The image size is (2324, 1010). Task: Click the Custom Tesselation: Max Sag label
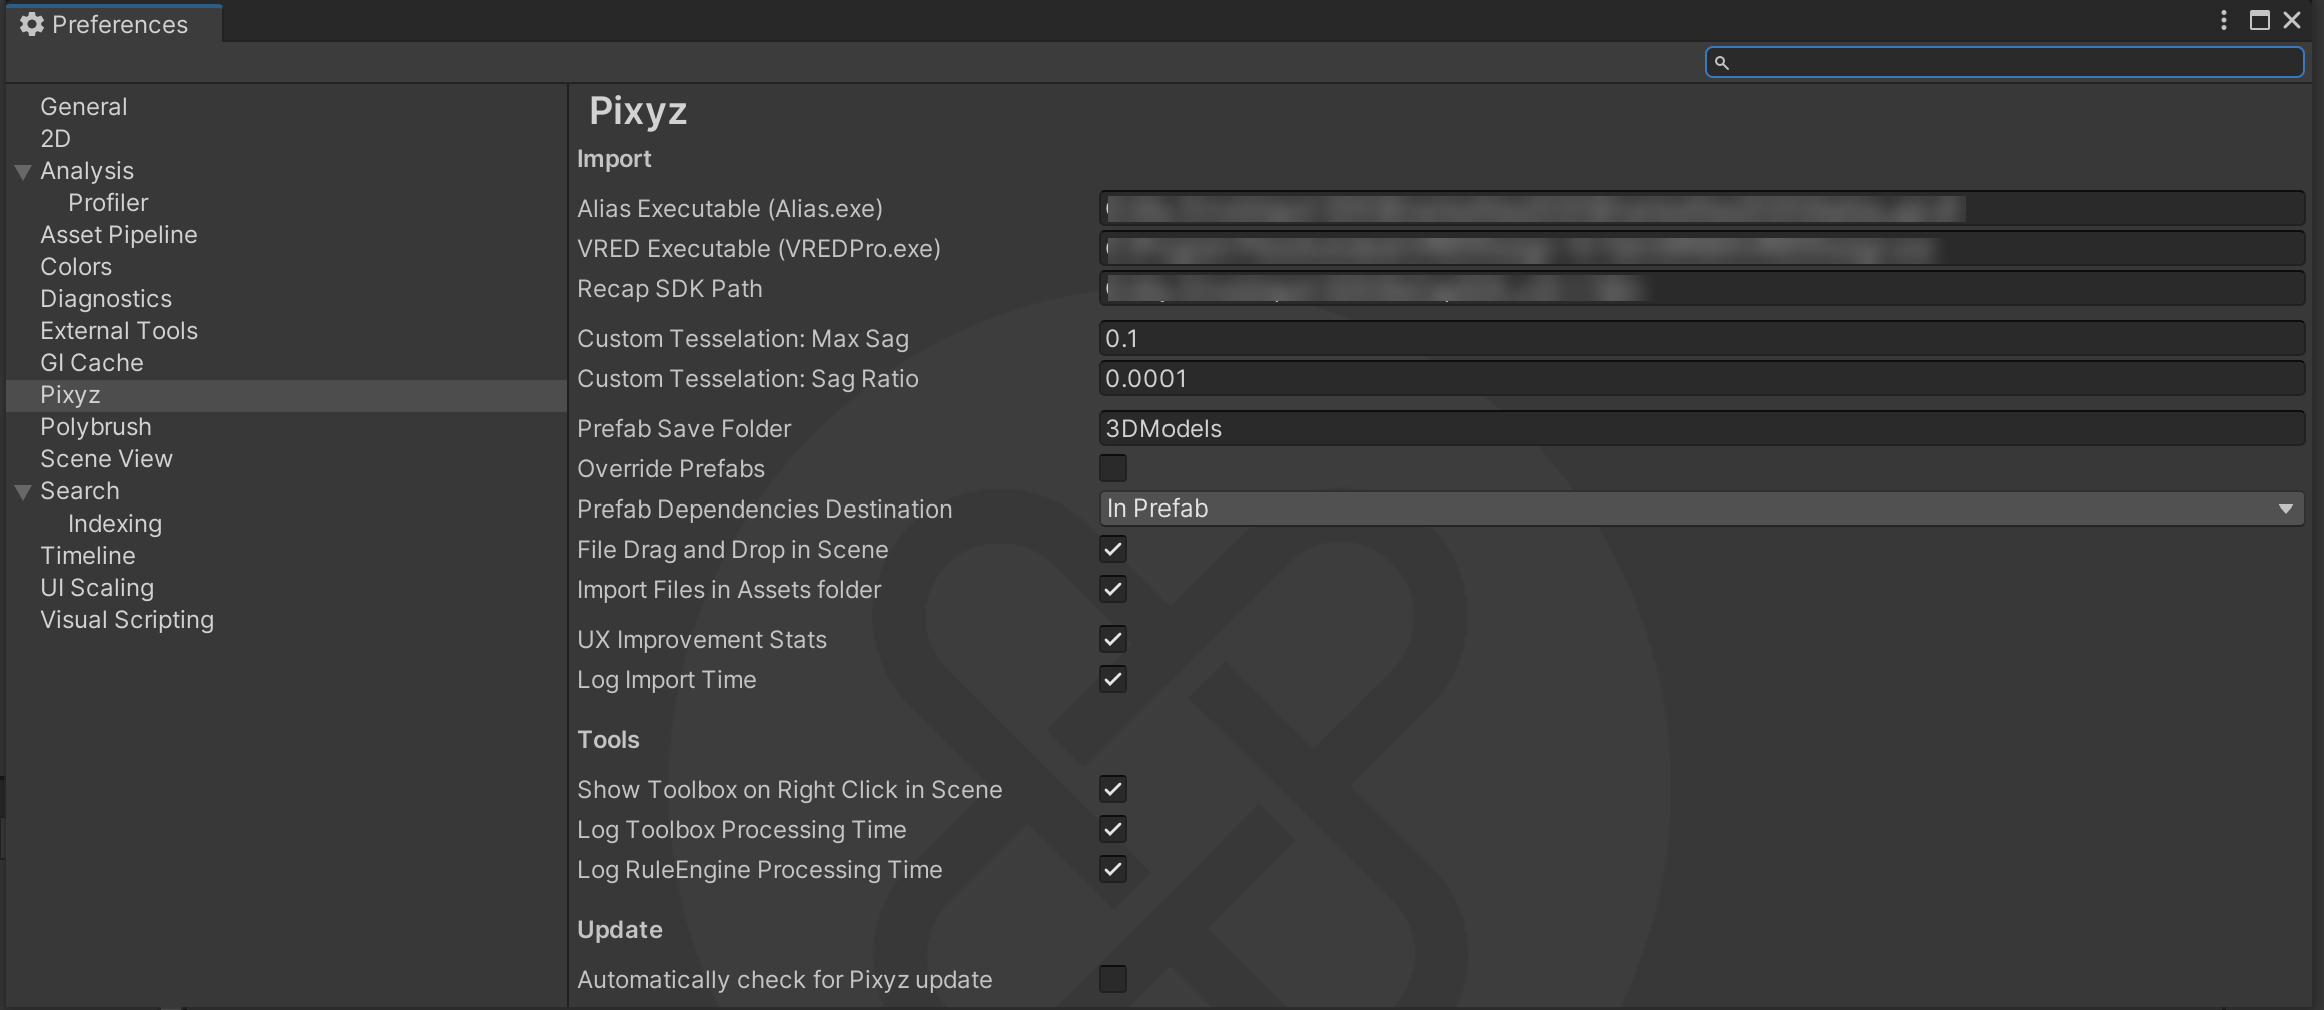click(743, 338)
